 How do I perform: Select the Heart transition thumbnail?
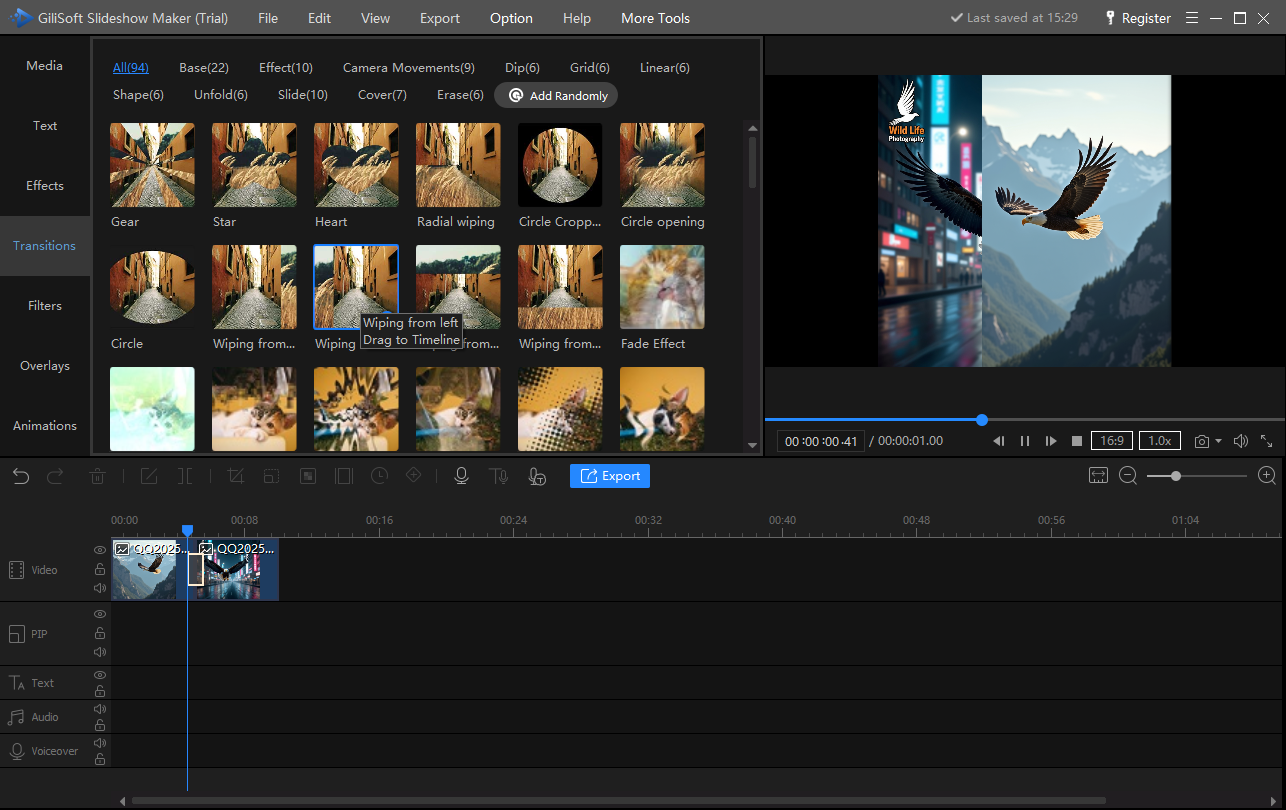coord(356,165)
